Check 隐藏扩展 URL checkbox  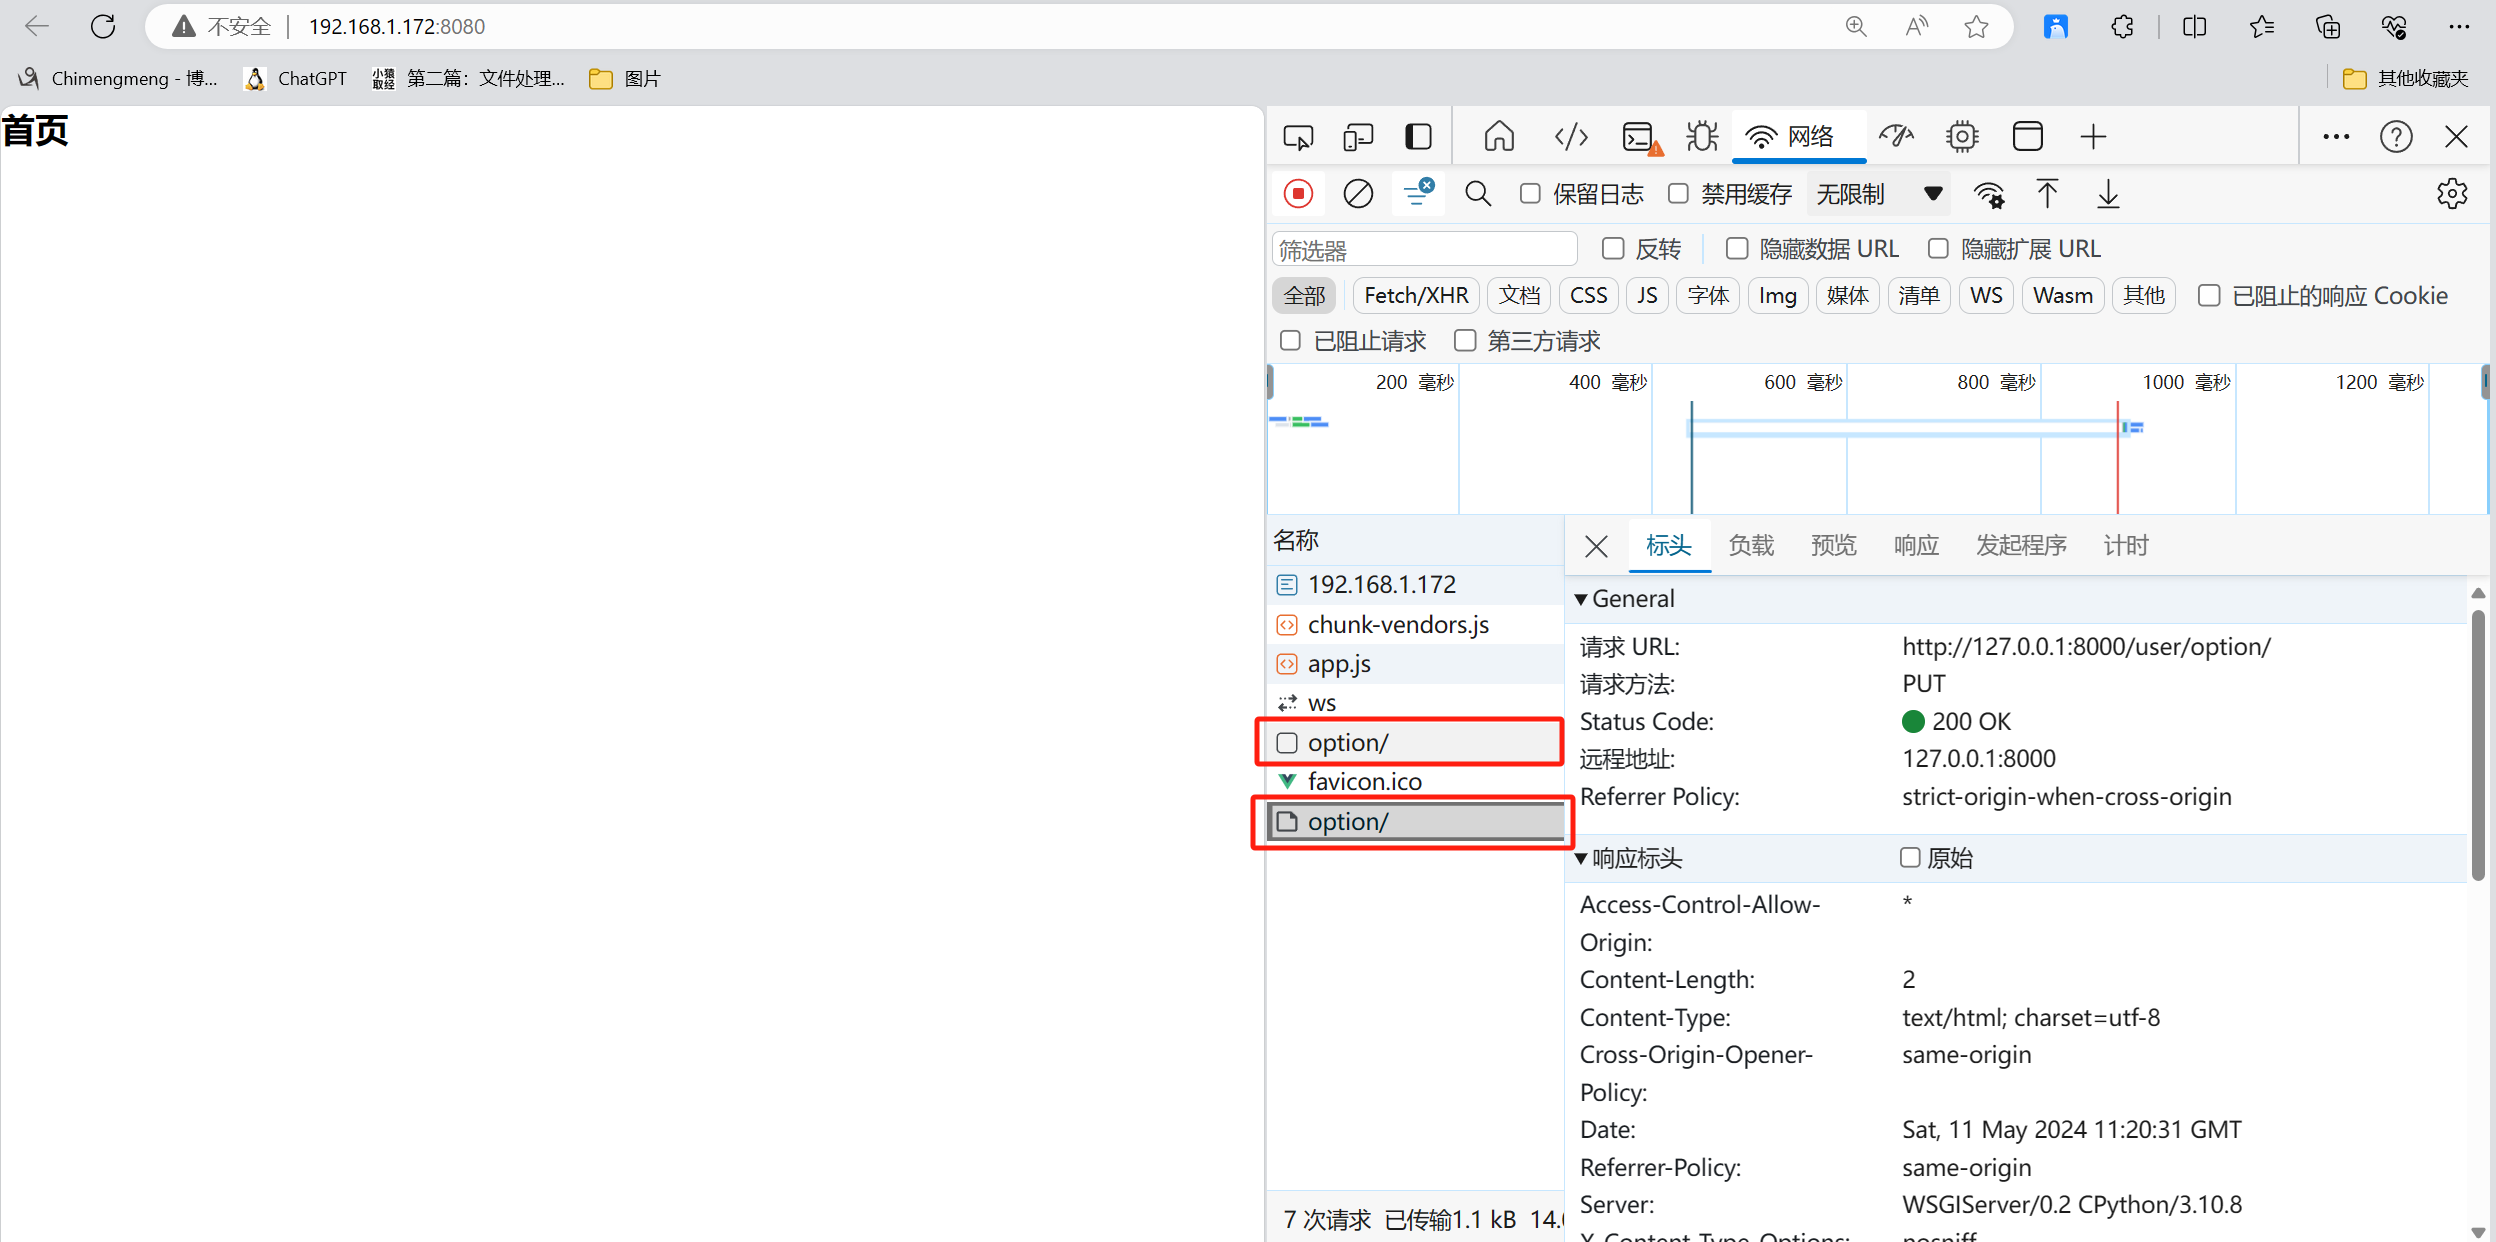point(1938,248)
